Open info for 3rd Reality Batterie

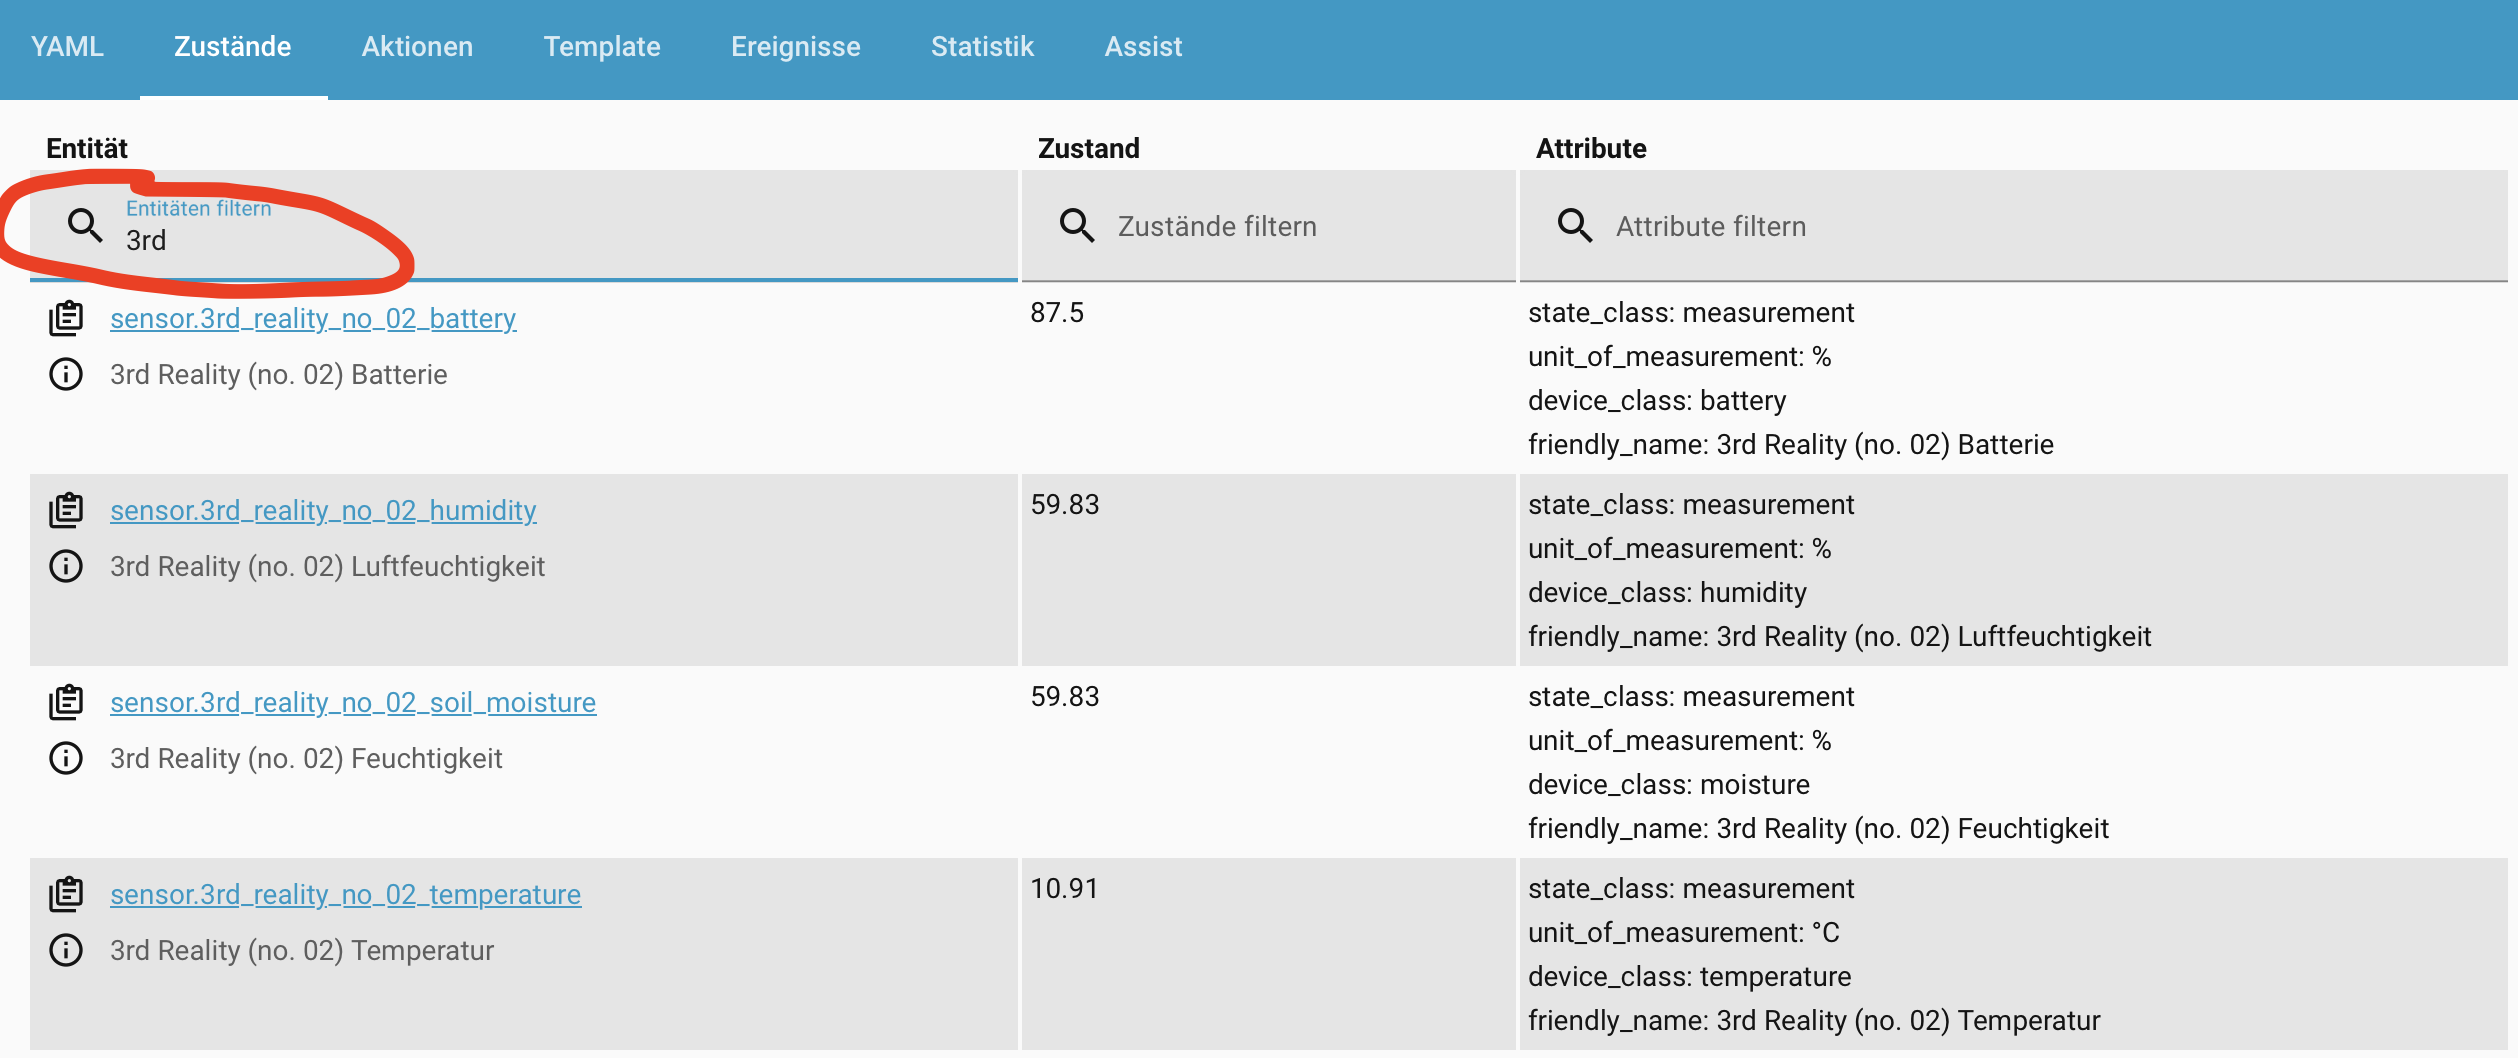(x=66, y=375)
